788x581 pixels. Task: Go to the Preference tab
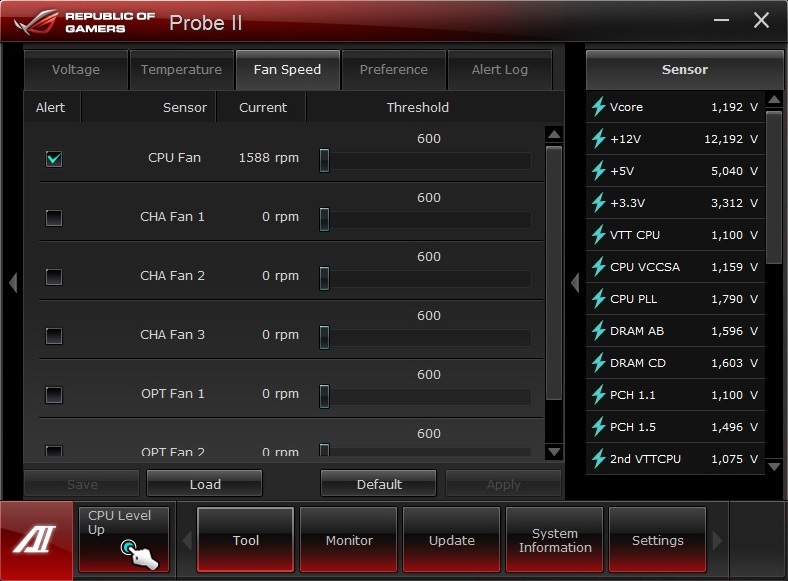[393, 70]
